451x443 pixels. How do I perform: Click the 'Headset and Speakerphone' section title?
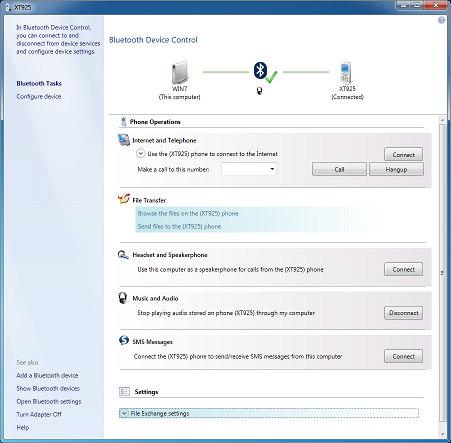pyautogui.click(x=170, y=255)
